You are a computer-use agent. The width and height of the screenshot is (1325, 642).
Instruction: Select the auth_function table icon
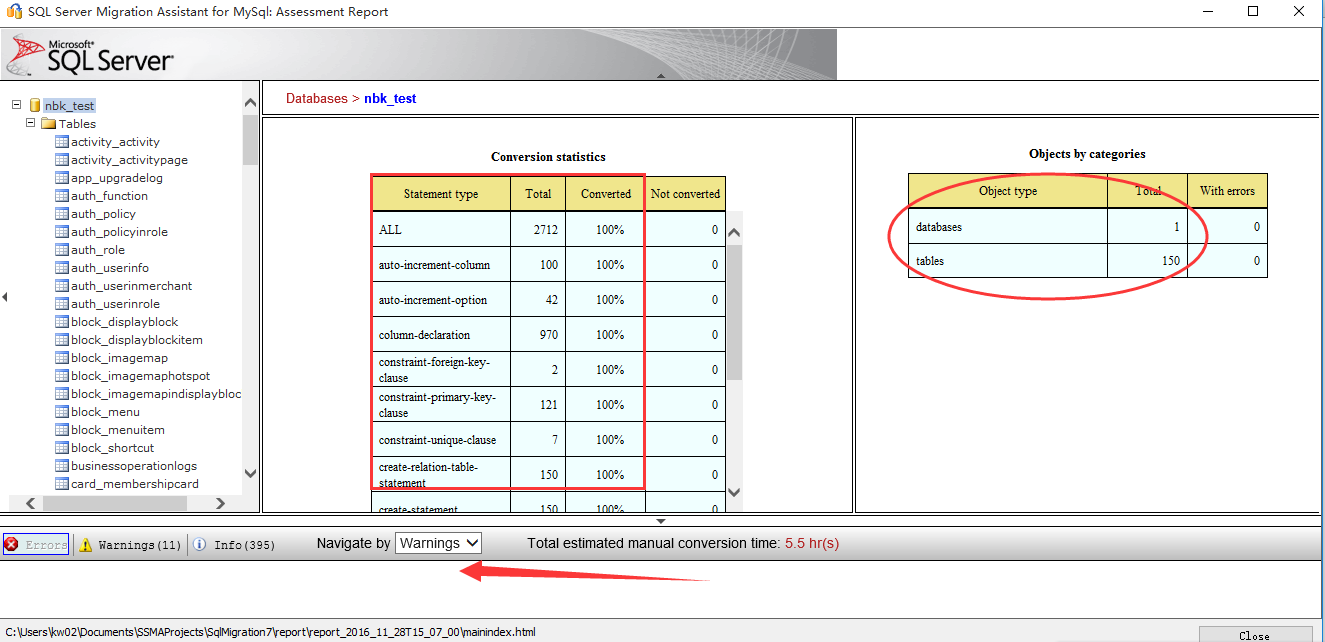point(62,195)
